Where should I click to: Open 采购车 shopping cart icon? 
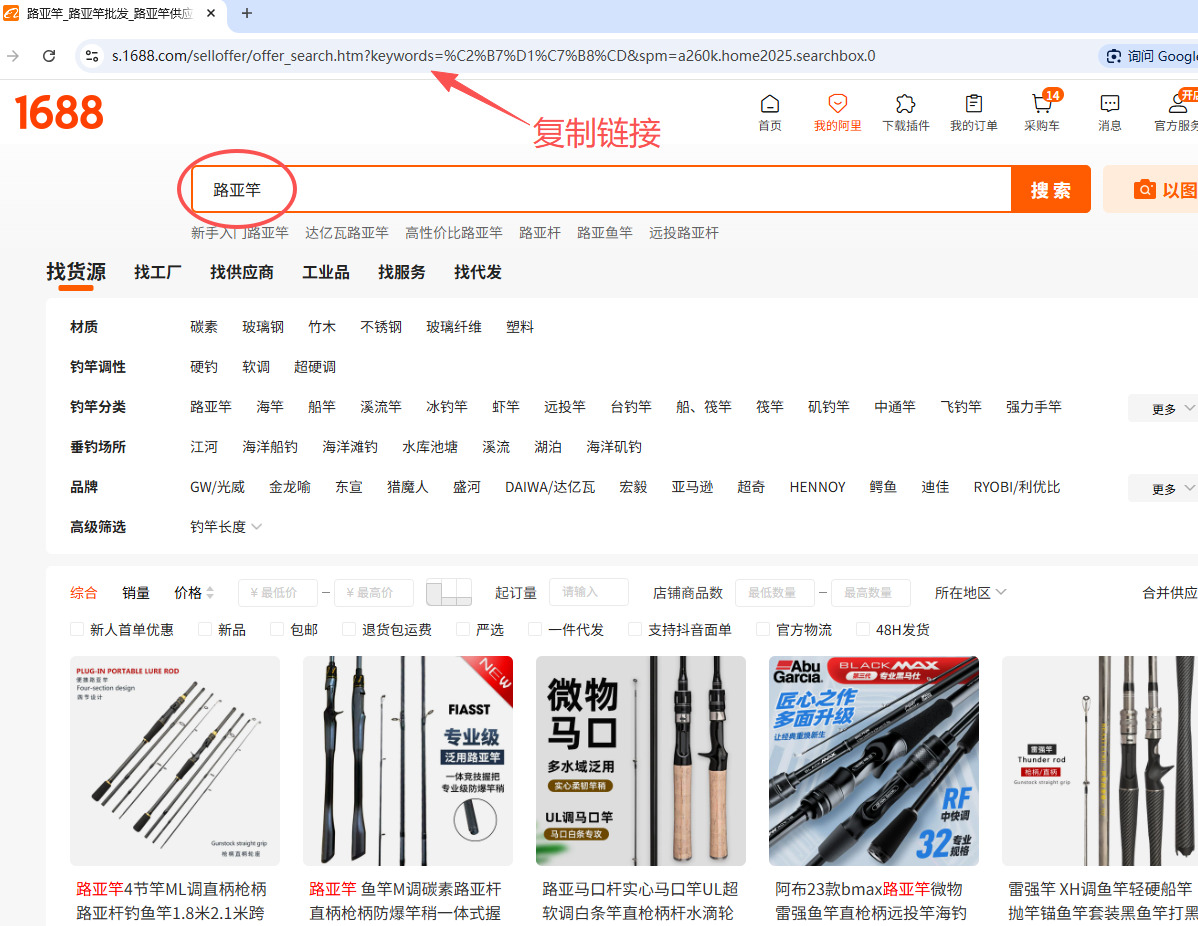[1041, 112]
